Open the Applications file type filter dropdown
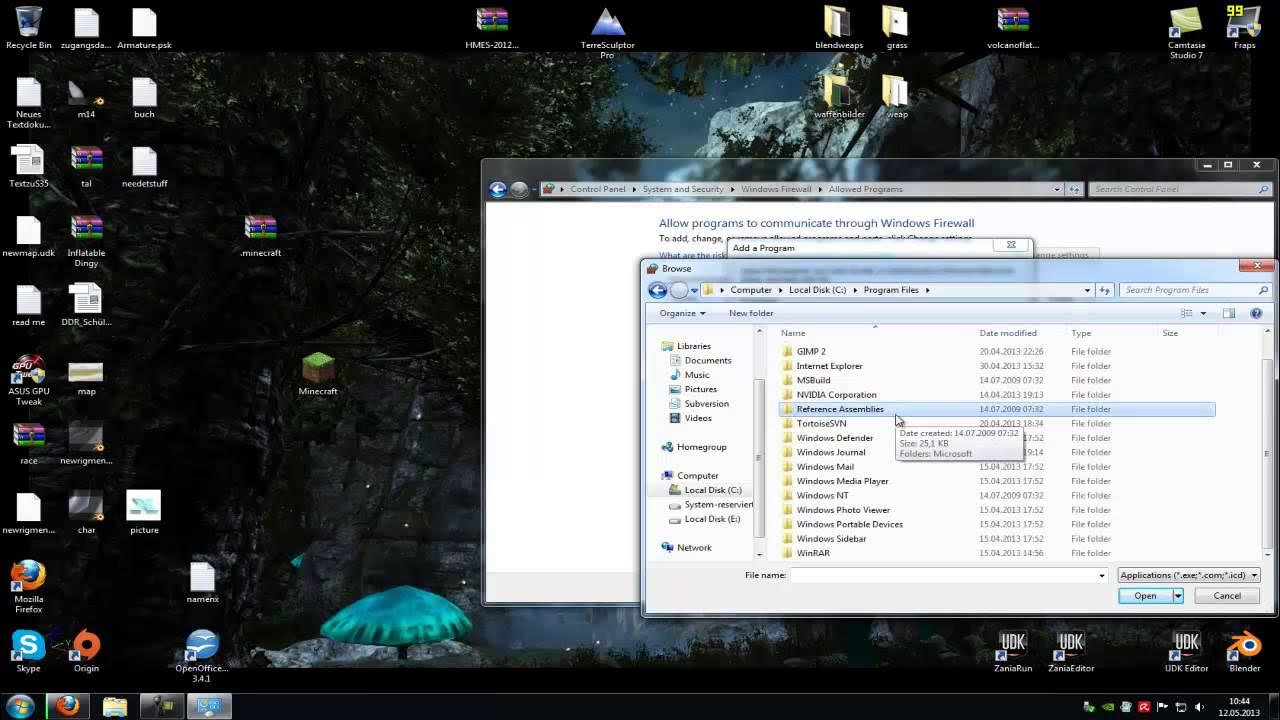 click(x=1189, y=575)
